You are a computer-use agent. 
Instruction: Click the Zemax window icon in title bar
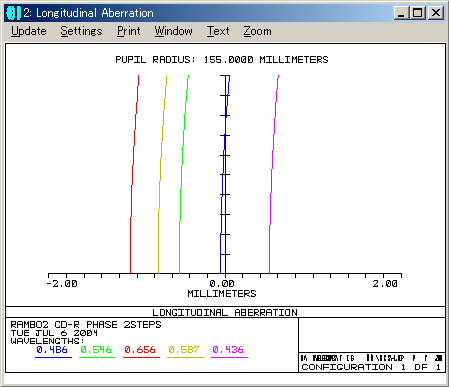[x=13, y=13]
